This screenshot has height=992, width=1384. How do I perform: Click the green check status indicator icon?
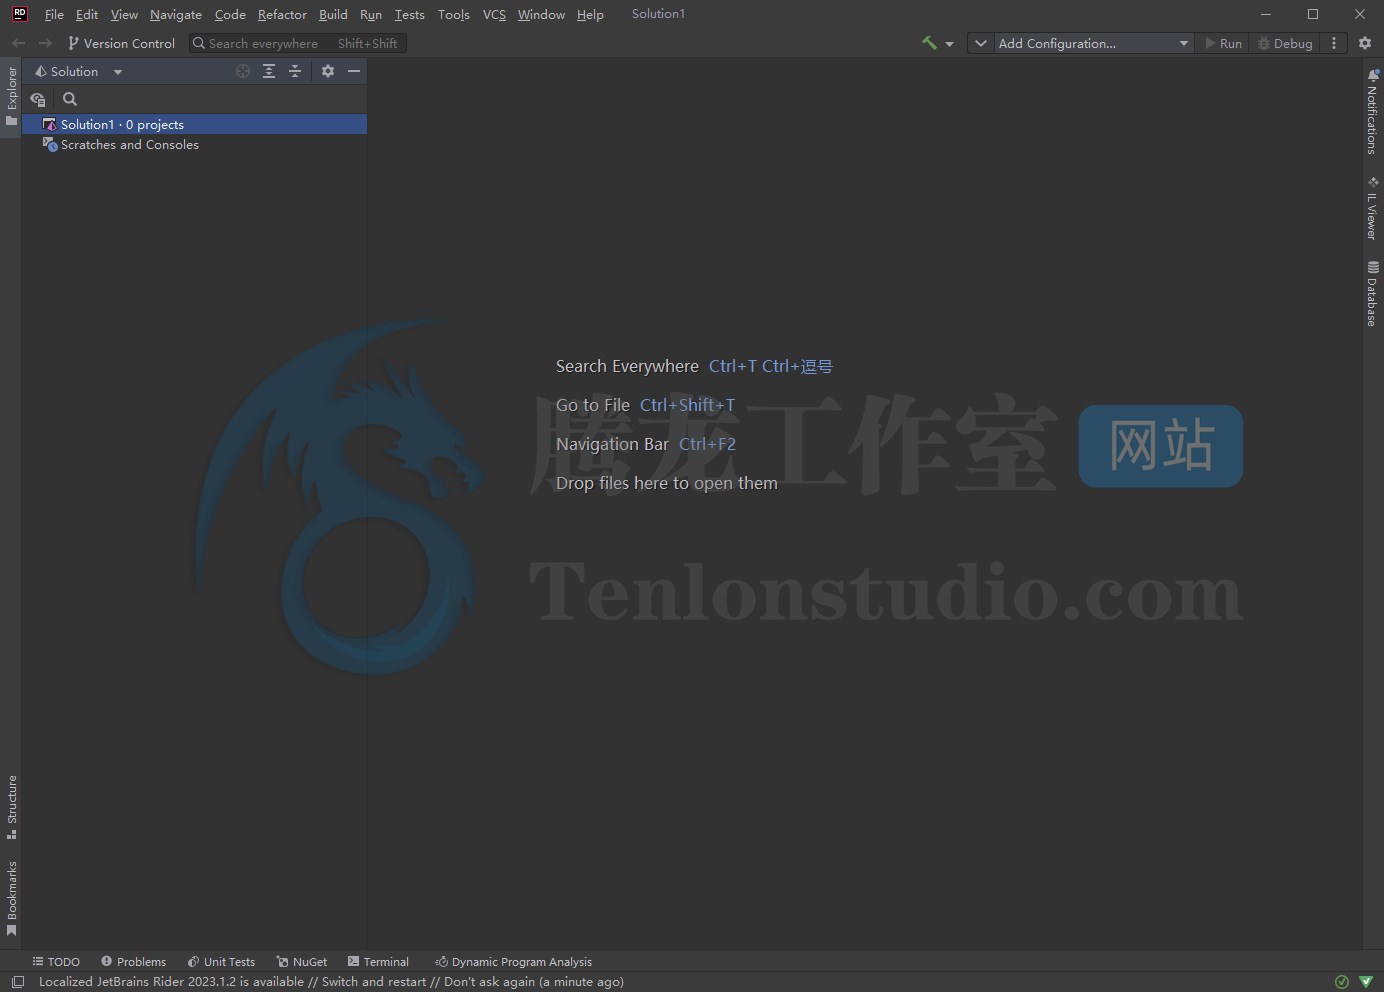1342,982
